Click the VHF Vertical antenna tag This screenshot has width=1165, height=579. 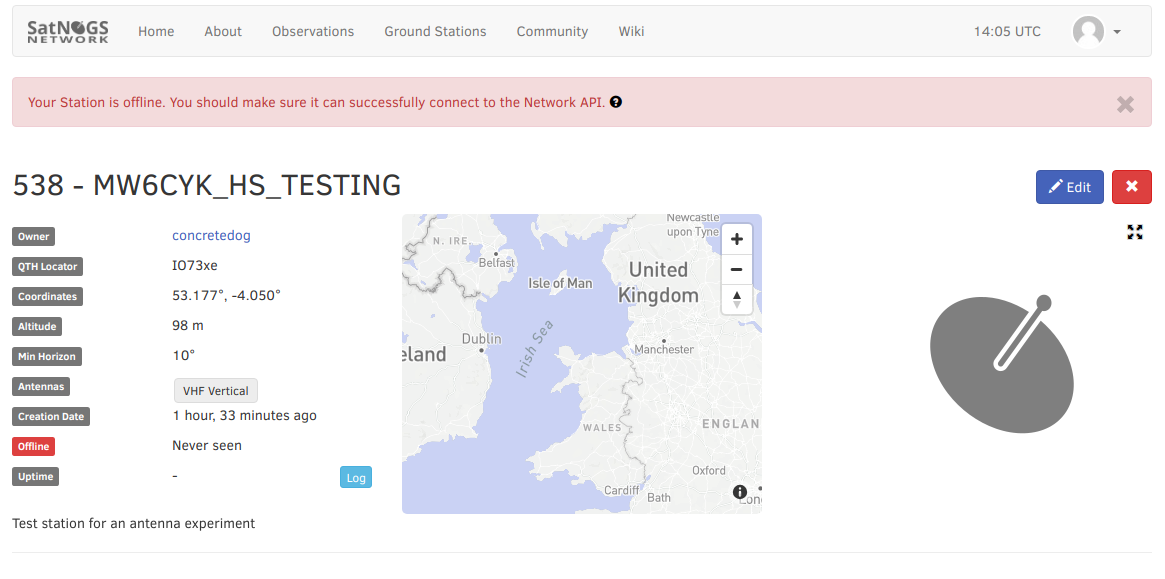point(215,391)
